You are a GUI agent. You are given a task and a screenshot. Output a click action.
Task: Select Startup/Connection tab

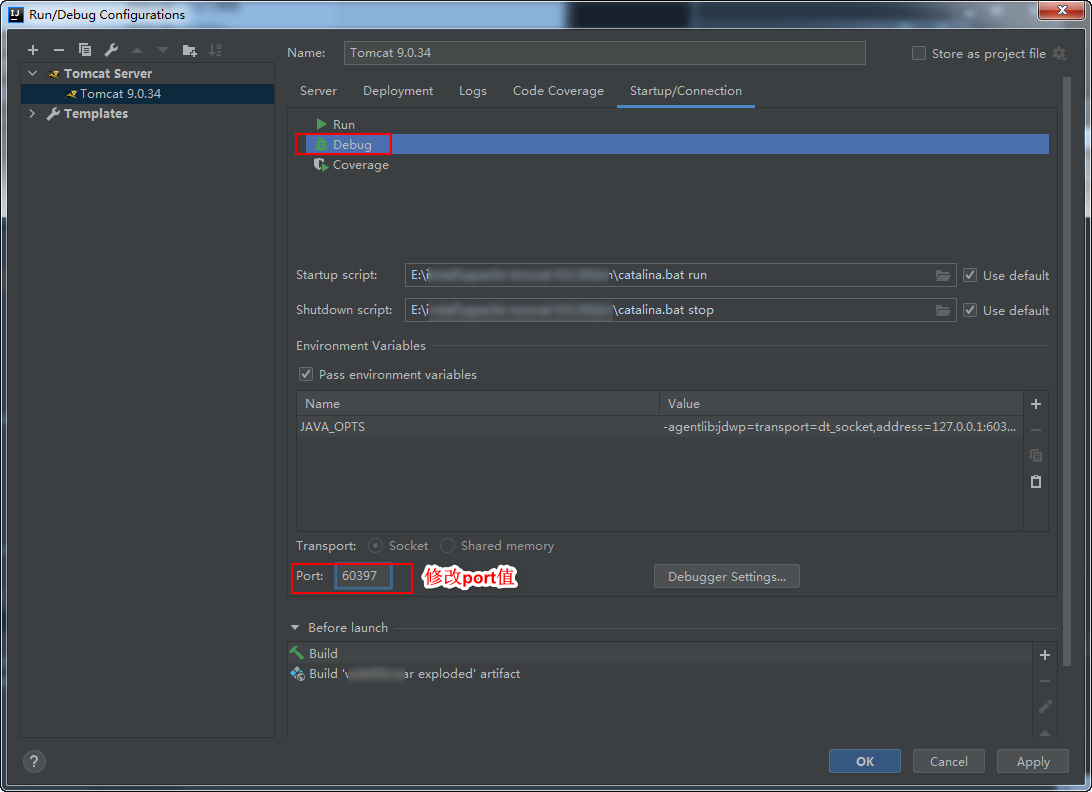pos(686,91)
